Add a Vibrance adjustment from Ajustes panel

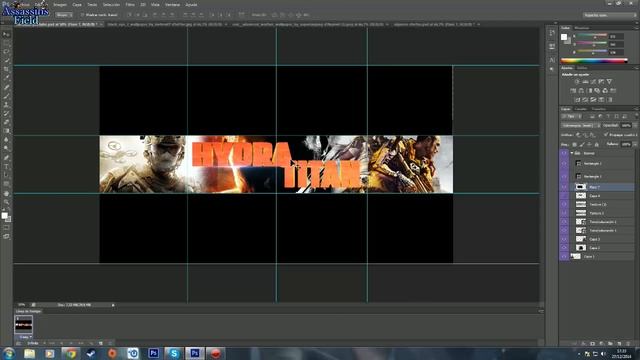pos(609,82)
